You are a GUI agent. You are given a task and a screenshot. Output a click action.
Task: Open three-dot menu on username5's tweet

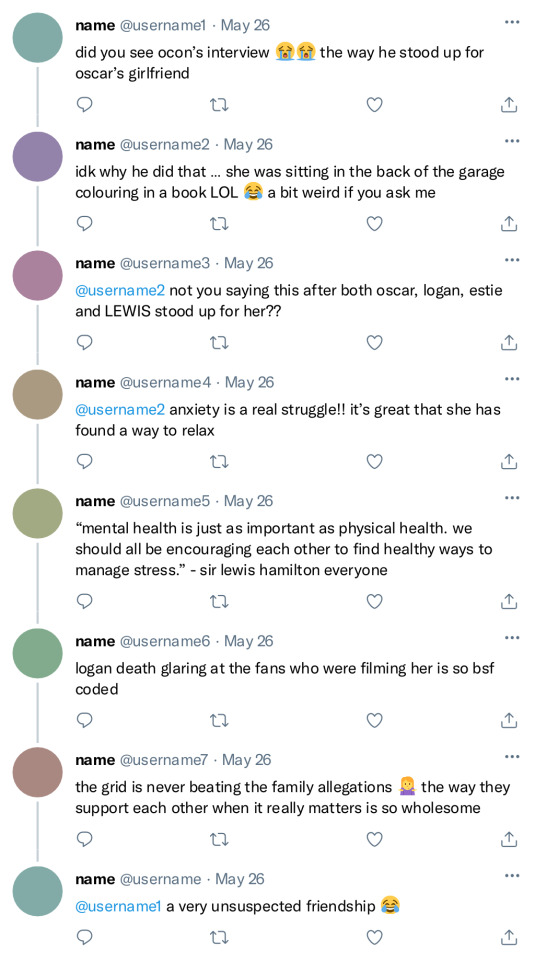[512, 498]
